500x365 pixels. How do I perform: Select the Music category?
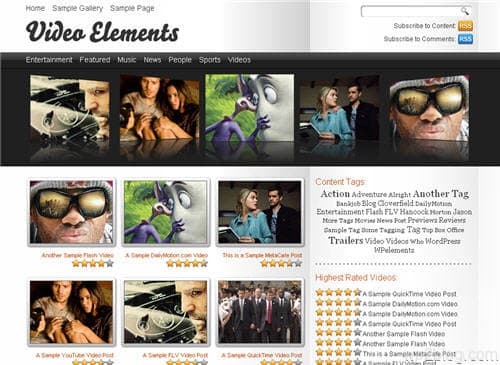[x=127, y=60]
